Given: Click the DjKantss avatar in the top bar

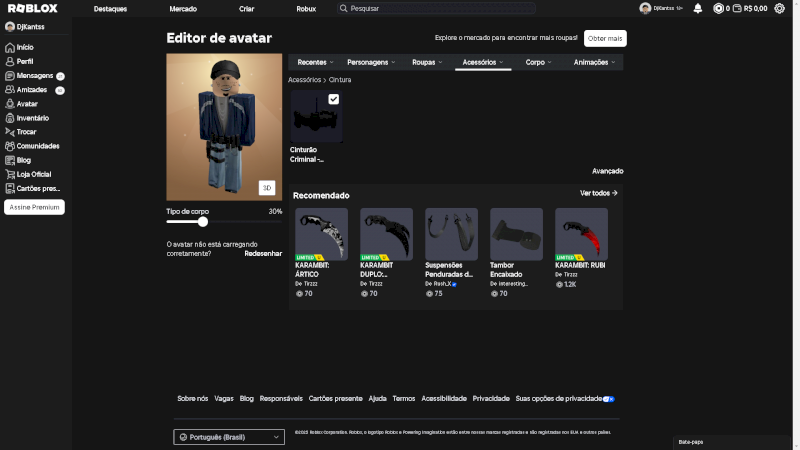Looking at the screenshot, I should click(645, 9).
